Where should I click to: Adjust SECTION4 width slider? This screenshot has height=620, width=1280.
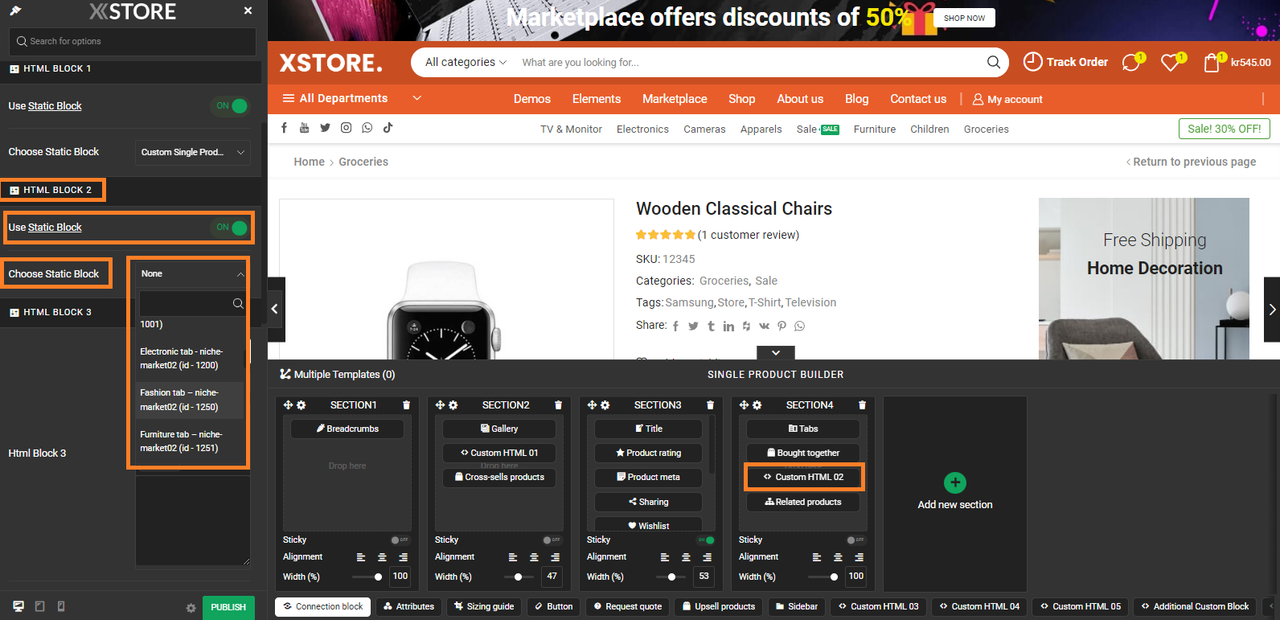[824, 576]
